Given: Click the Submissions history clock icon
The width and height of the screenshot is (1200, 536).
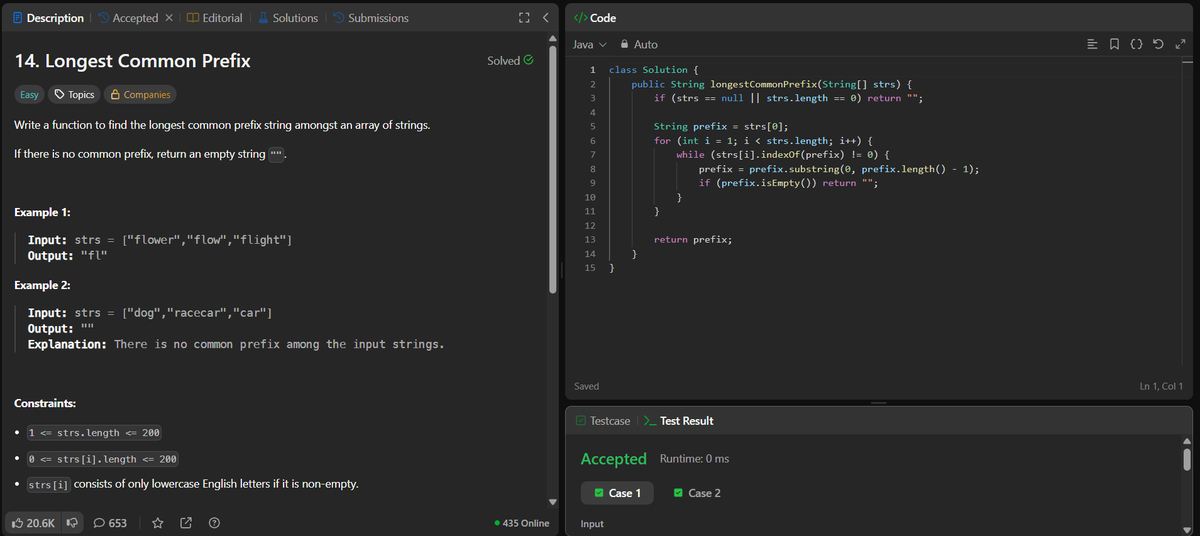Looking at the screenshot, I should [x=338, y=18].
